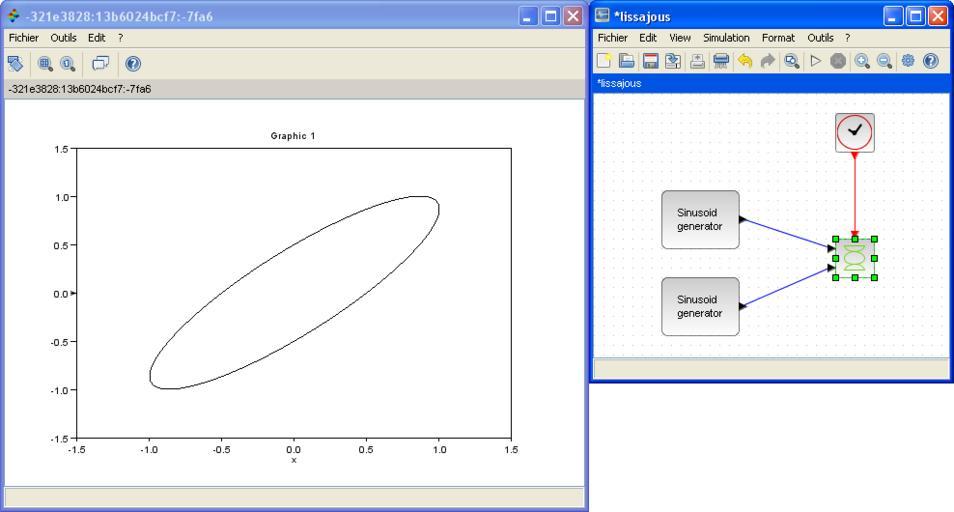Click the Rotate tool in graphic window toolbar
This screenshot has width=954, height=512.
coord(16,63)
